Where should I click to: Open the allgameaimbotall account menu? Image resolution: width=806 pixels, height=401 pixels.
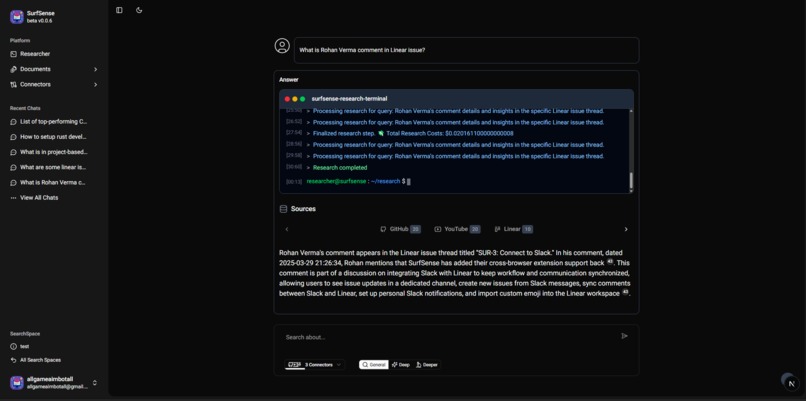(x=54, y=382)
